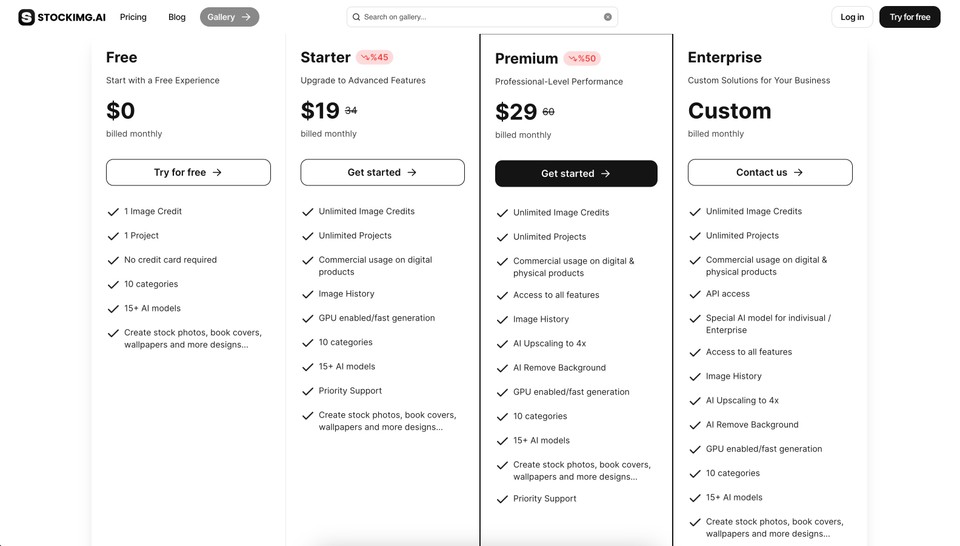Click the black 'Try for free' header button

click(910, 17)
